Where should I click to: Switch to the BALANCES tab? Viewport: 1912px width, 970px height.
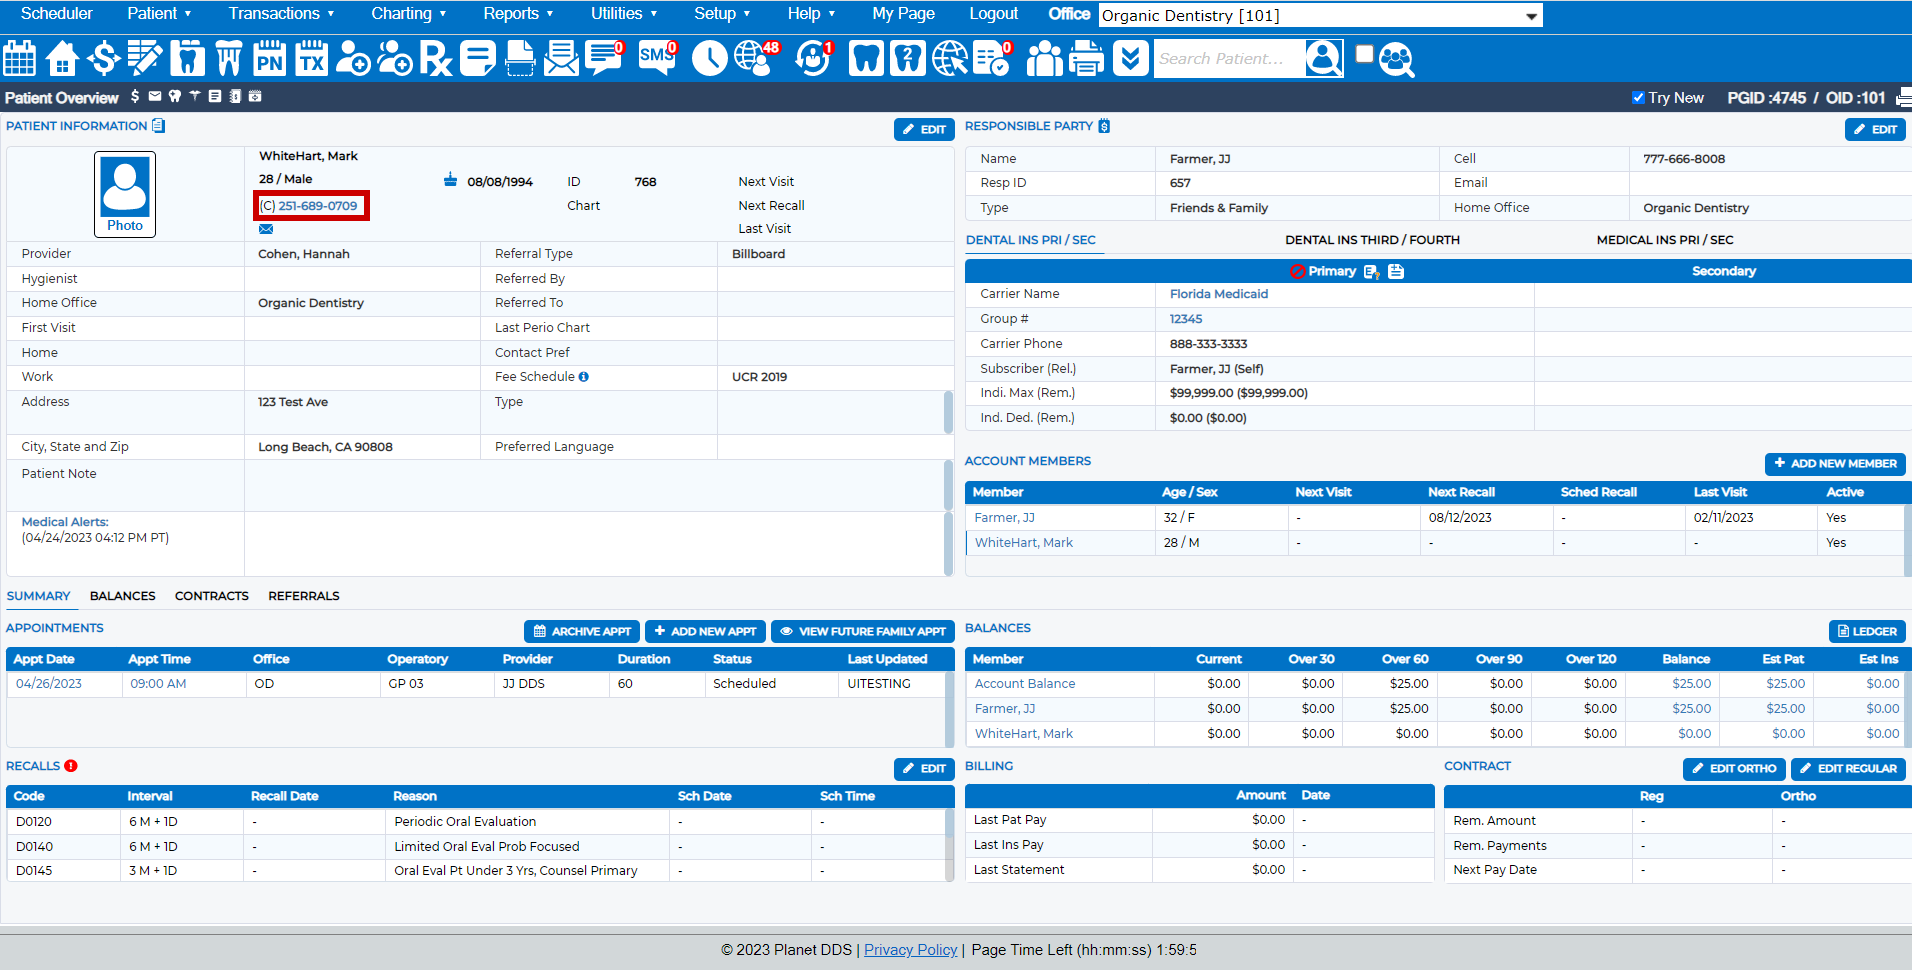[x=122, y=596]
